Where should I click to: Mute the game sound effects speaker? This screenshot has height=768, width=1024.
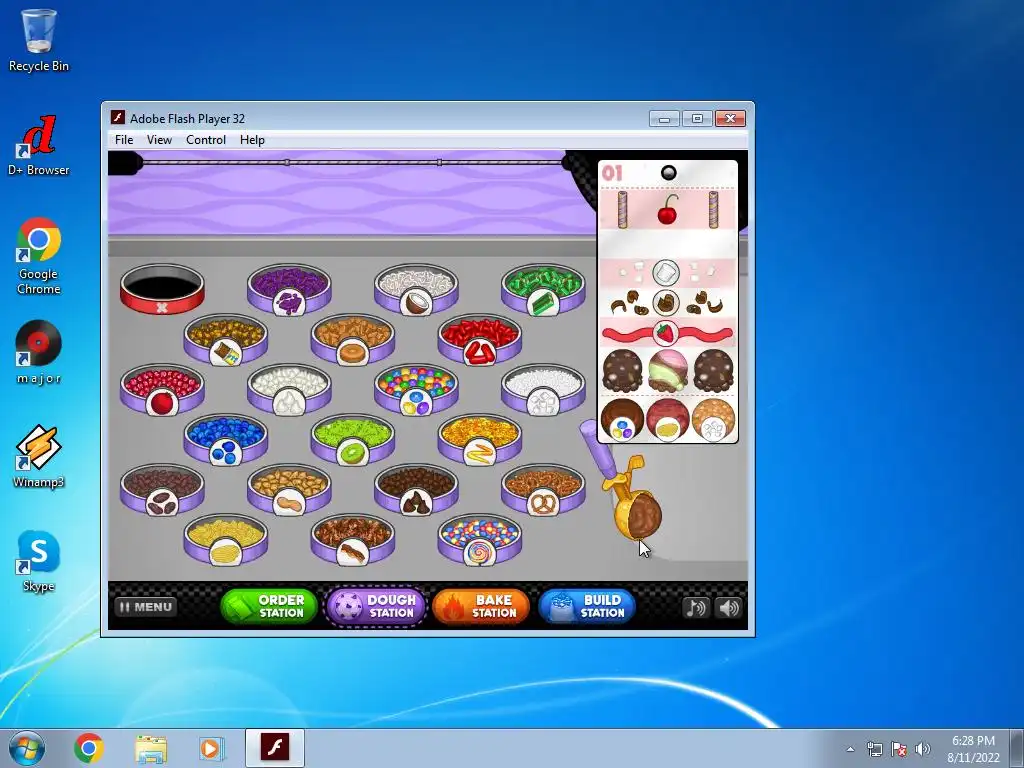pos(729,607)
